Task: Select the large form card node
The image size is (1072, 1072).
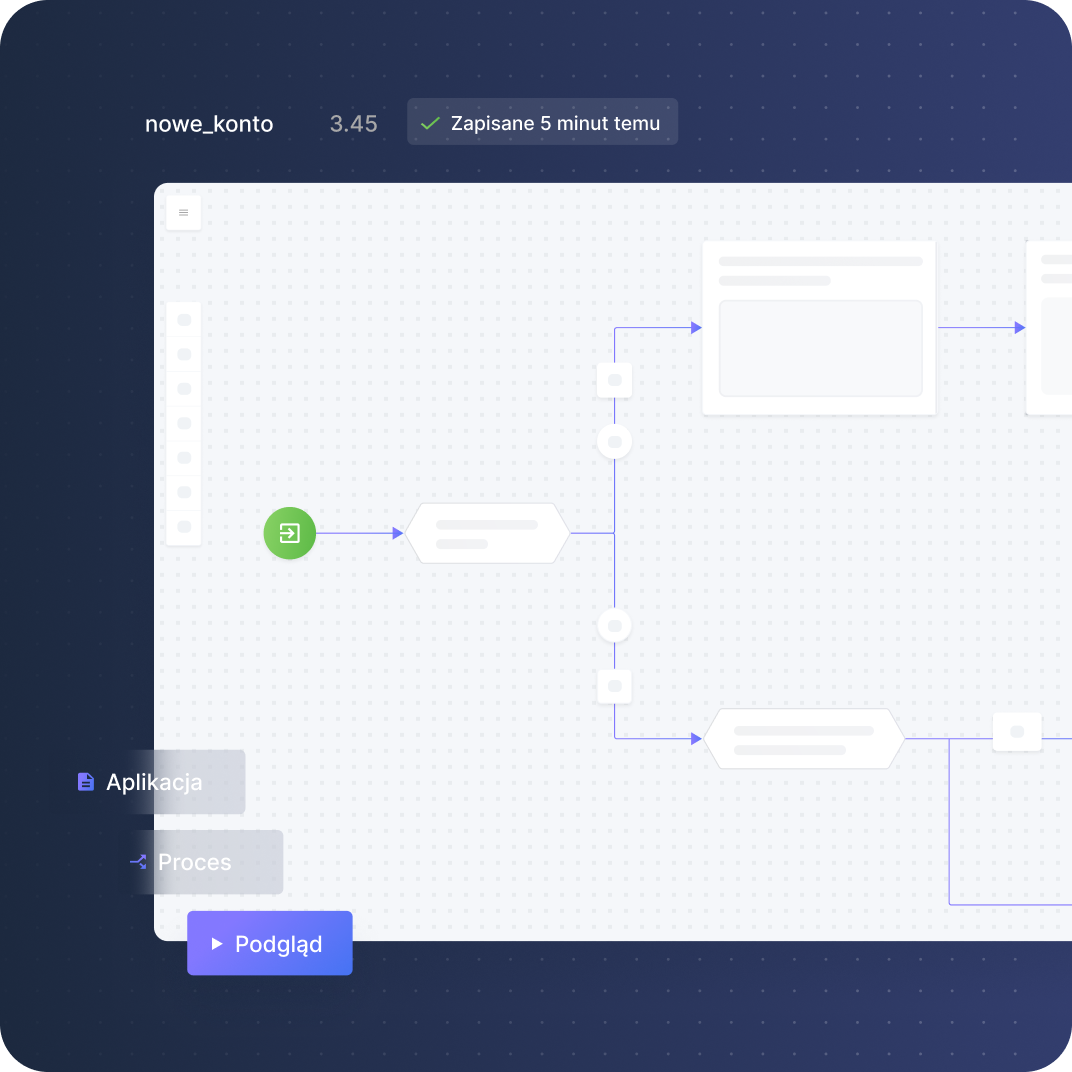Action: pos(819,327)
